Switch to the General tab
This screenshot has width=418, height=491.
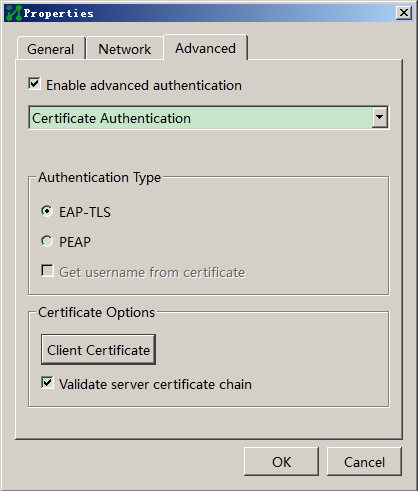[x=51, y=49]
